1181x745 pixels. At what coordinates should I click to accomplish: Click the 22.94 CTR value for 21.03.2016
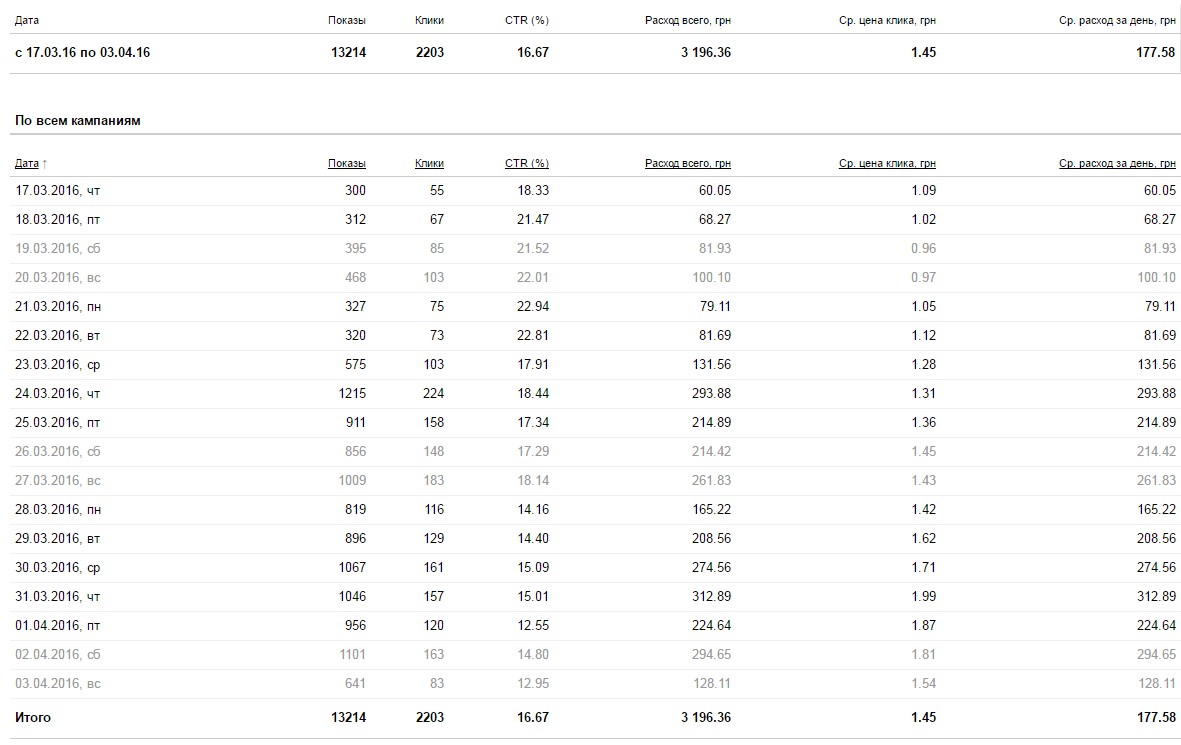coord(533,307)
